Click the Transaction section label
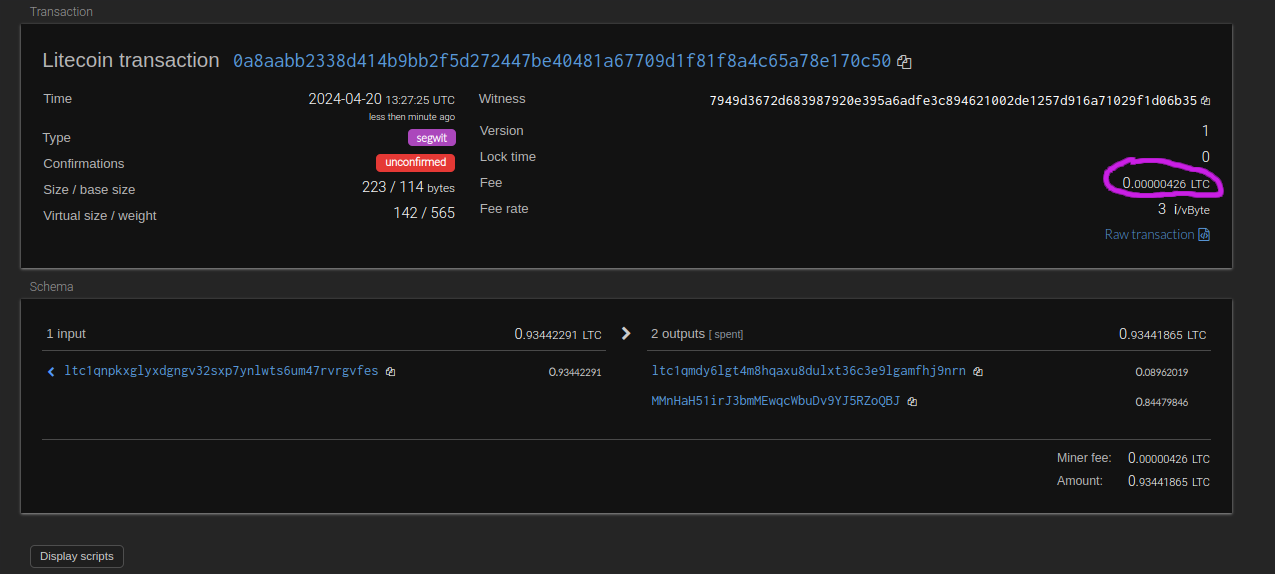Screen dimensions: 1275x574 tap(61, 12)
